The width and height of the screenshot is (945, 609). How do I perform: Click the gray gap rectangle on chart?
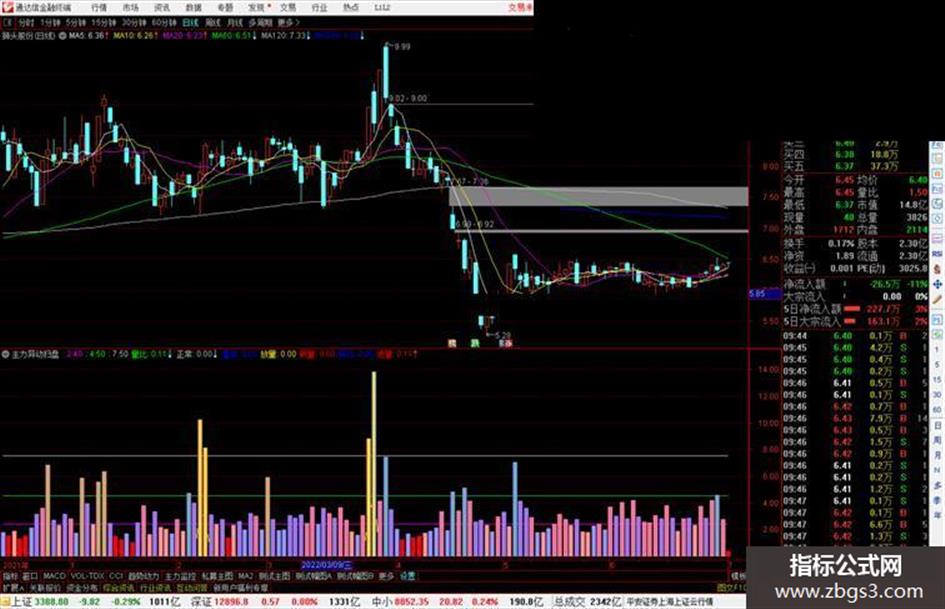599,197
